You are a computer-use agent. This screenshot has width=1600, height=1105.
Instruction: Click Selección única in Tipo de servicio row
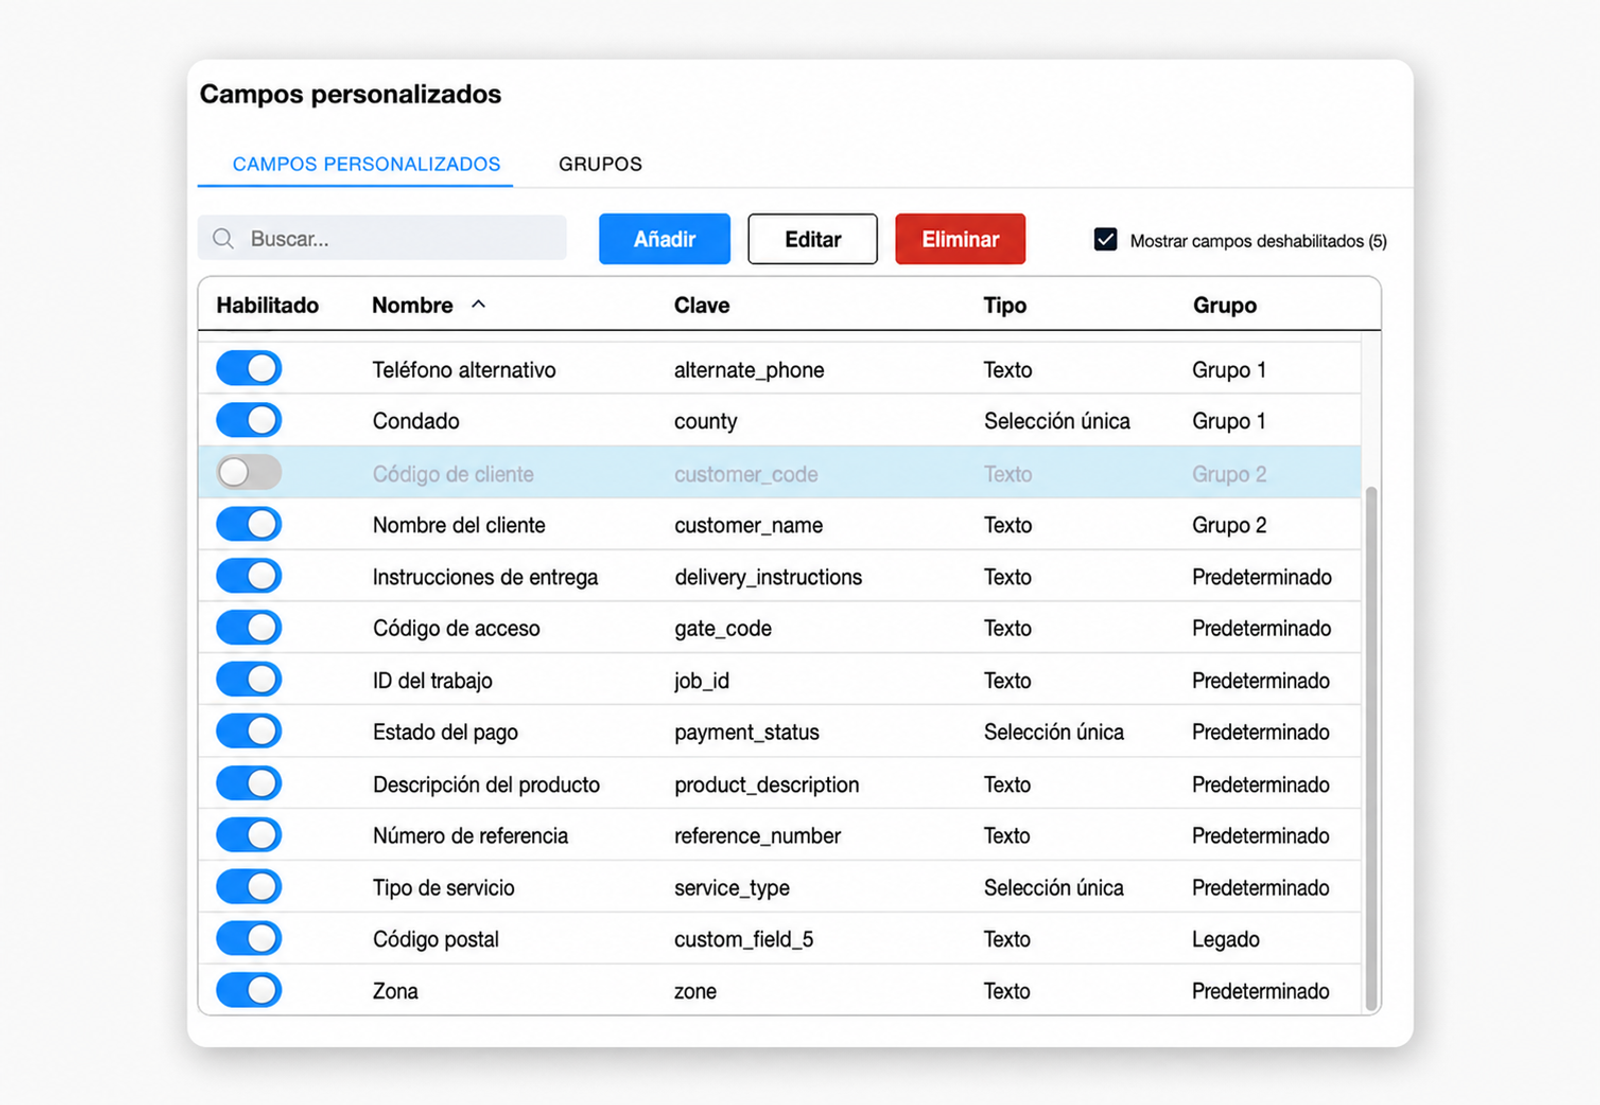[1053, 888]
